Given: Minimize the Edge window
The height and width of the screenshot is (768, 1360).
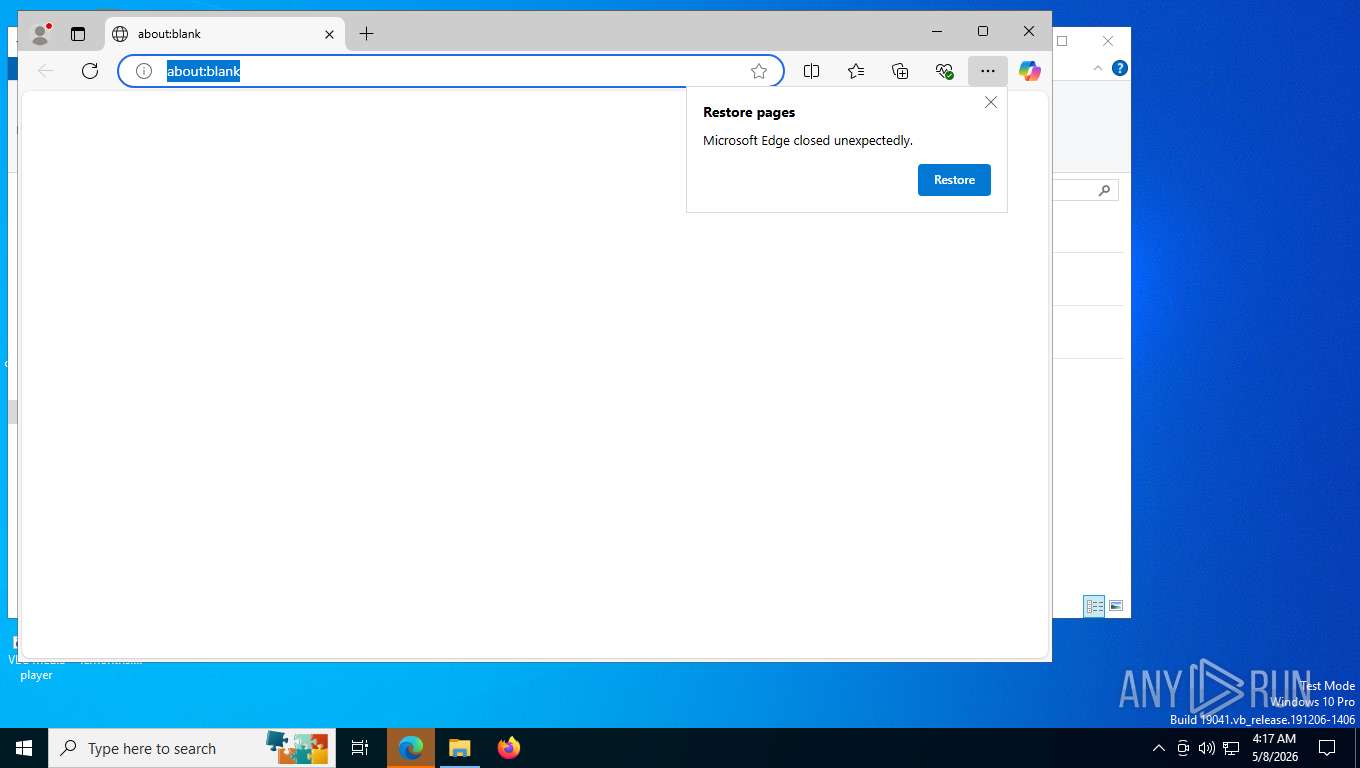Looking at the screenshot, I should [937, 32].
